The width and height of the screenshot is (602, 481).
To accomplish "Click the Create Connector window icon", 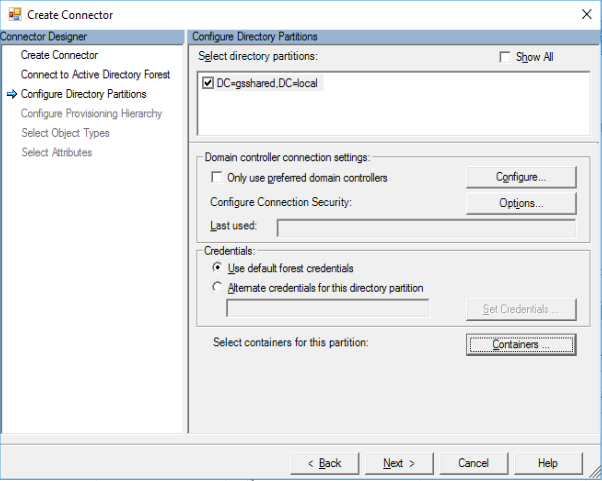I will click(12, 15).
